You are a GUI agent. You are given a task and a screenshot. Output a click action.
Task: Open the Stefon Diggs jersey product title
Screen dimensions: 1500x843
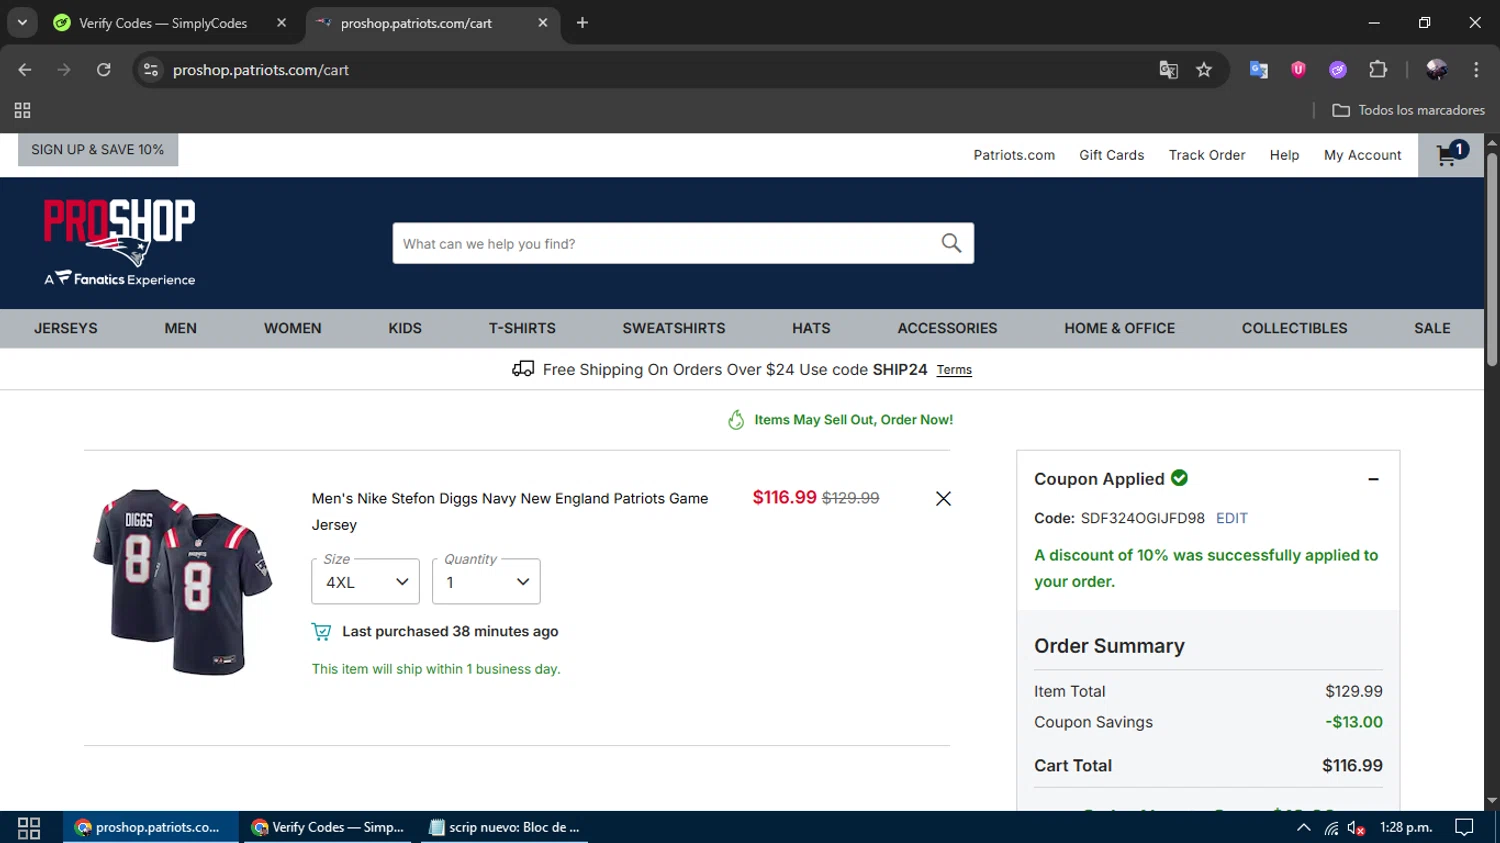(510, 511)
